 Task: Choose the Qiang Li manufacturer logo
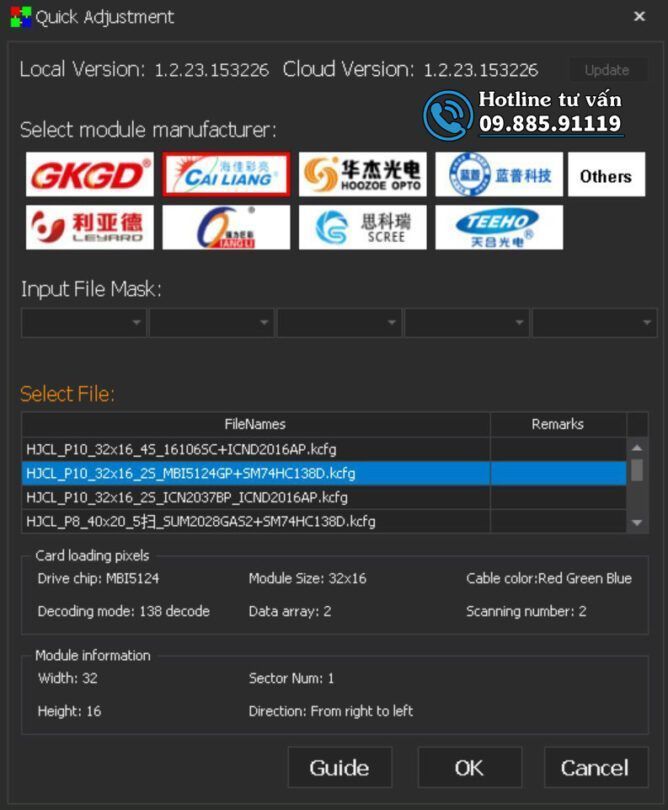226,227
